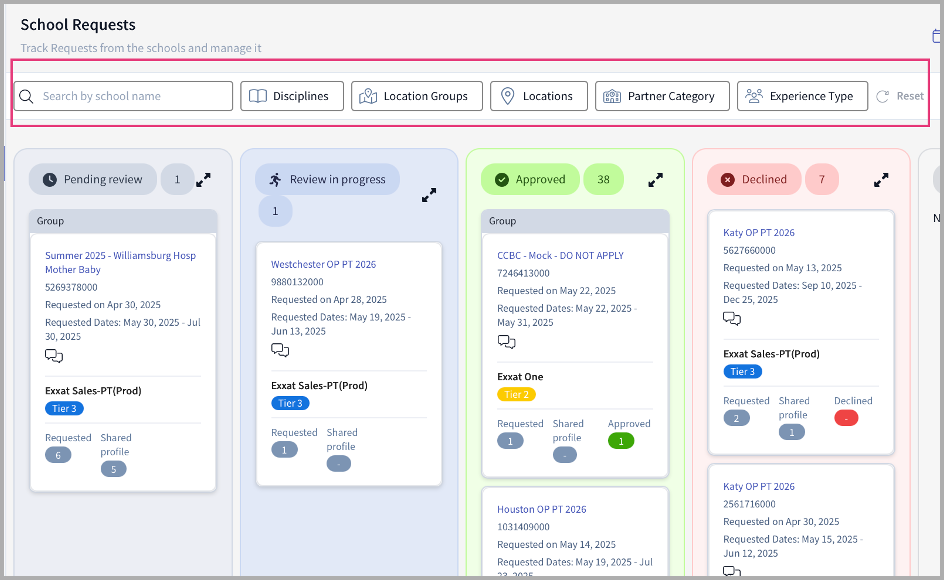Image resolution: width=944 pixels, height=580 pixels.
Task: Click the ID text 9880132000
Action: tap(297, 282)
